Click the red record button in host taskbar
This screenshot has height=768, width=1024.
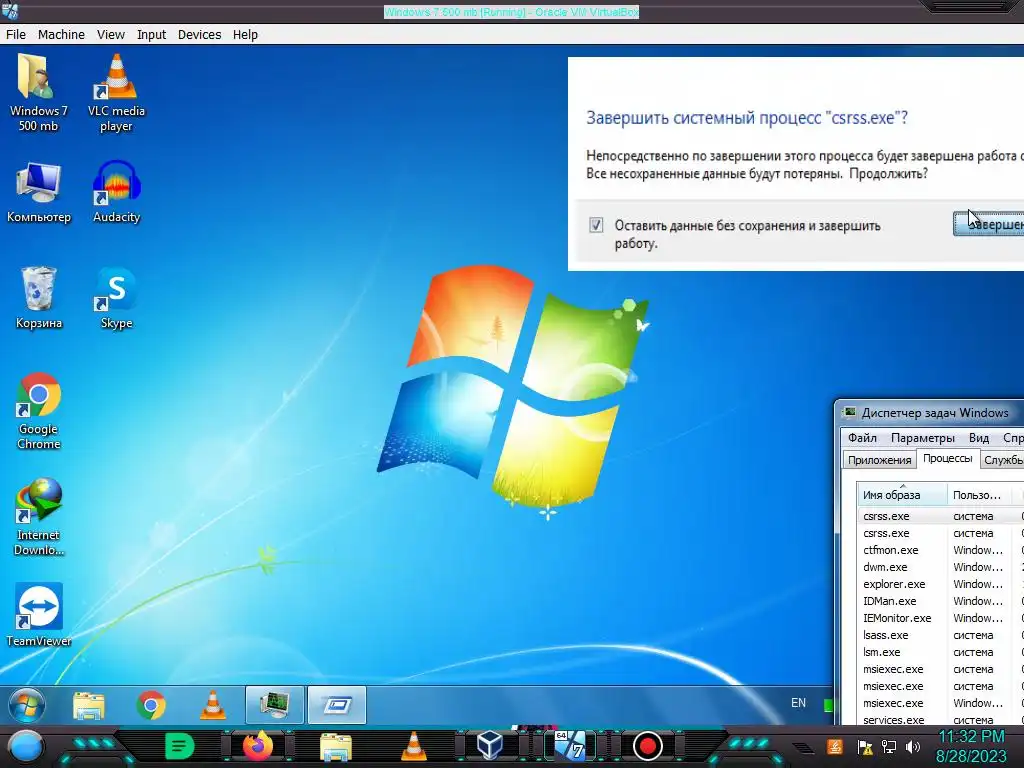(647, 746)
